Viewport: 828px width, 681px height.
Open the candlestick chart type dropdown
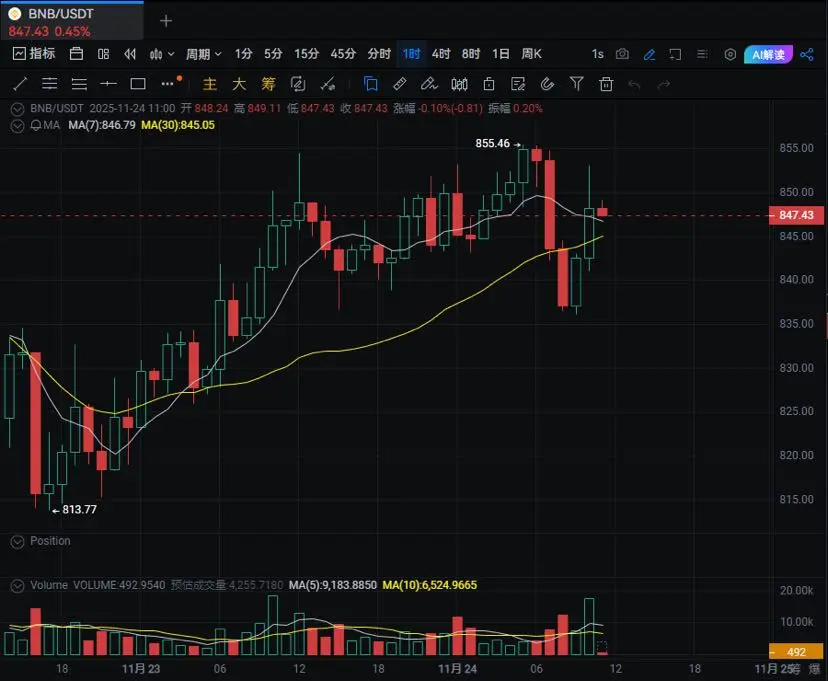162,54
